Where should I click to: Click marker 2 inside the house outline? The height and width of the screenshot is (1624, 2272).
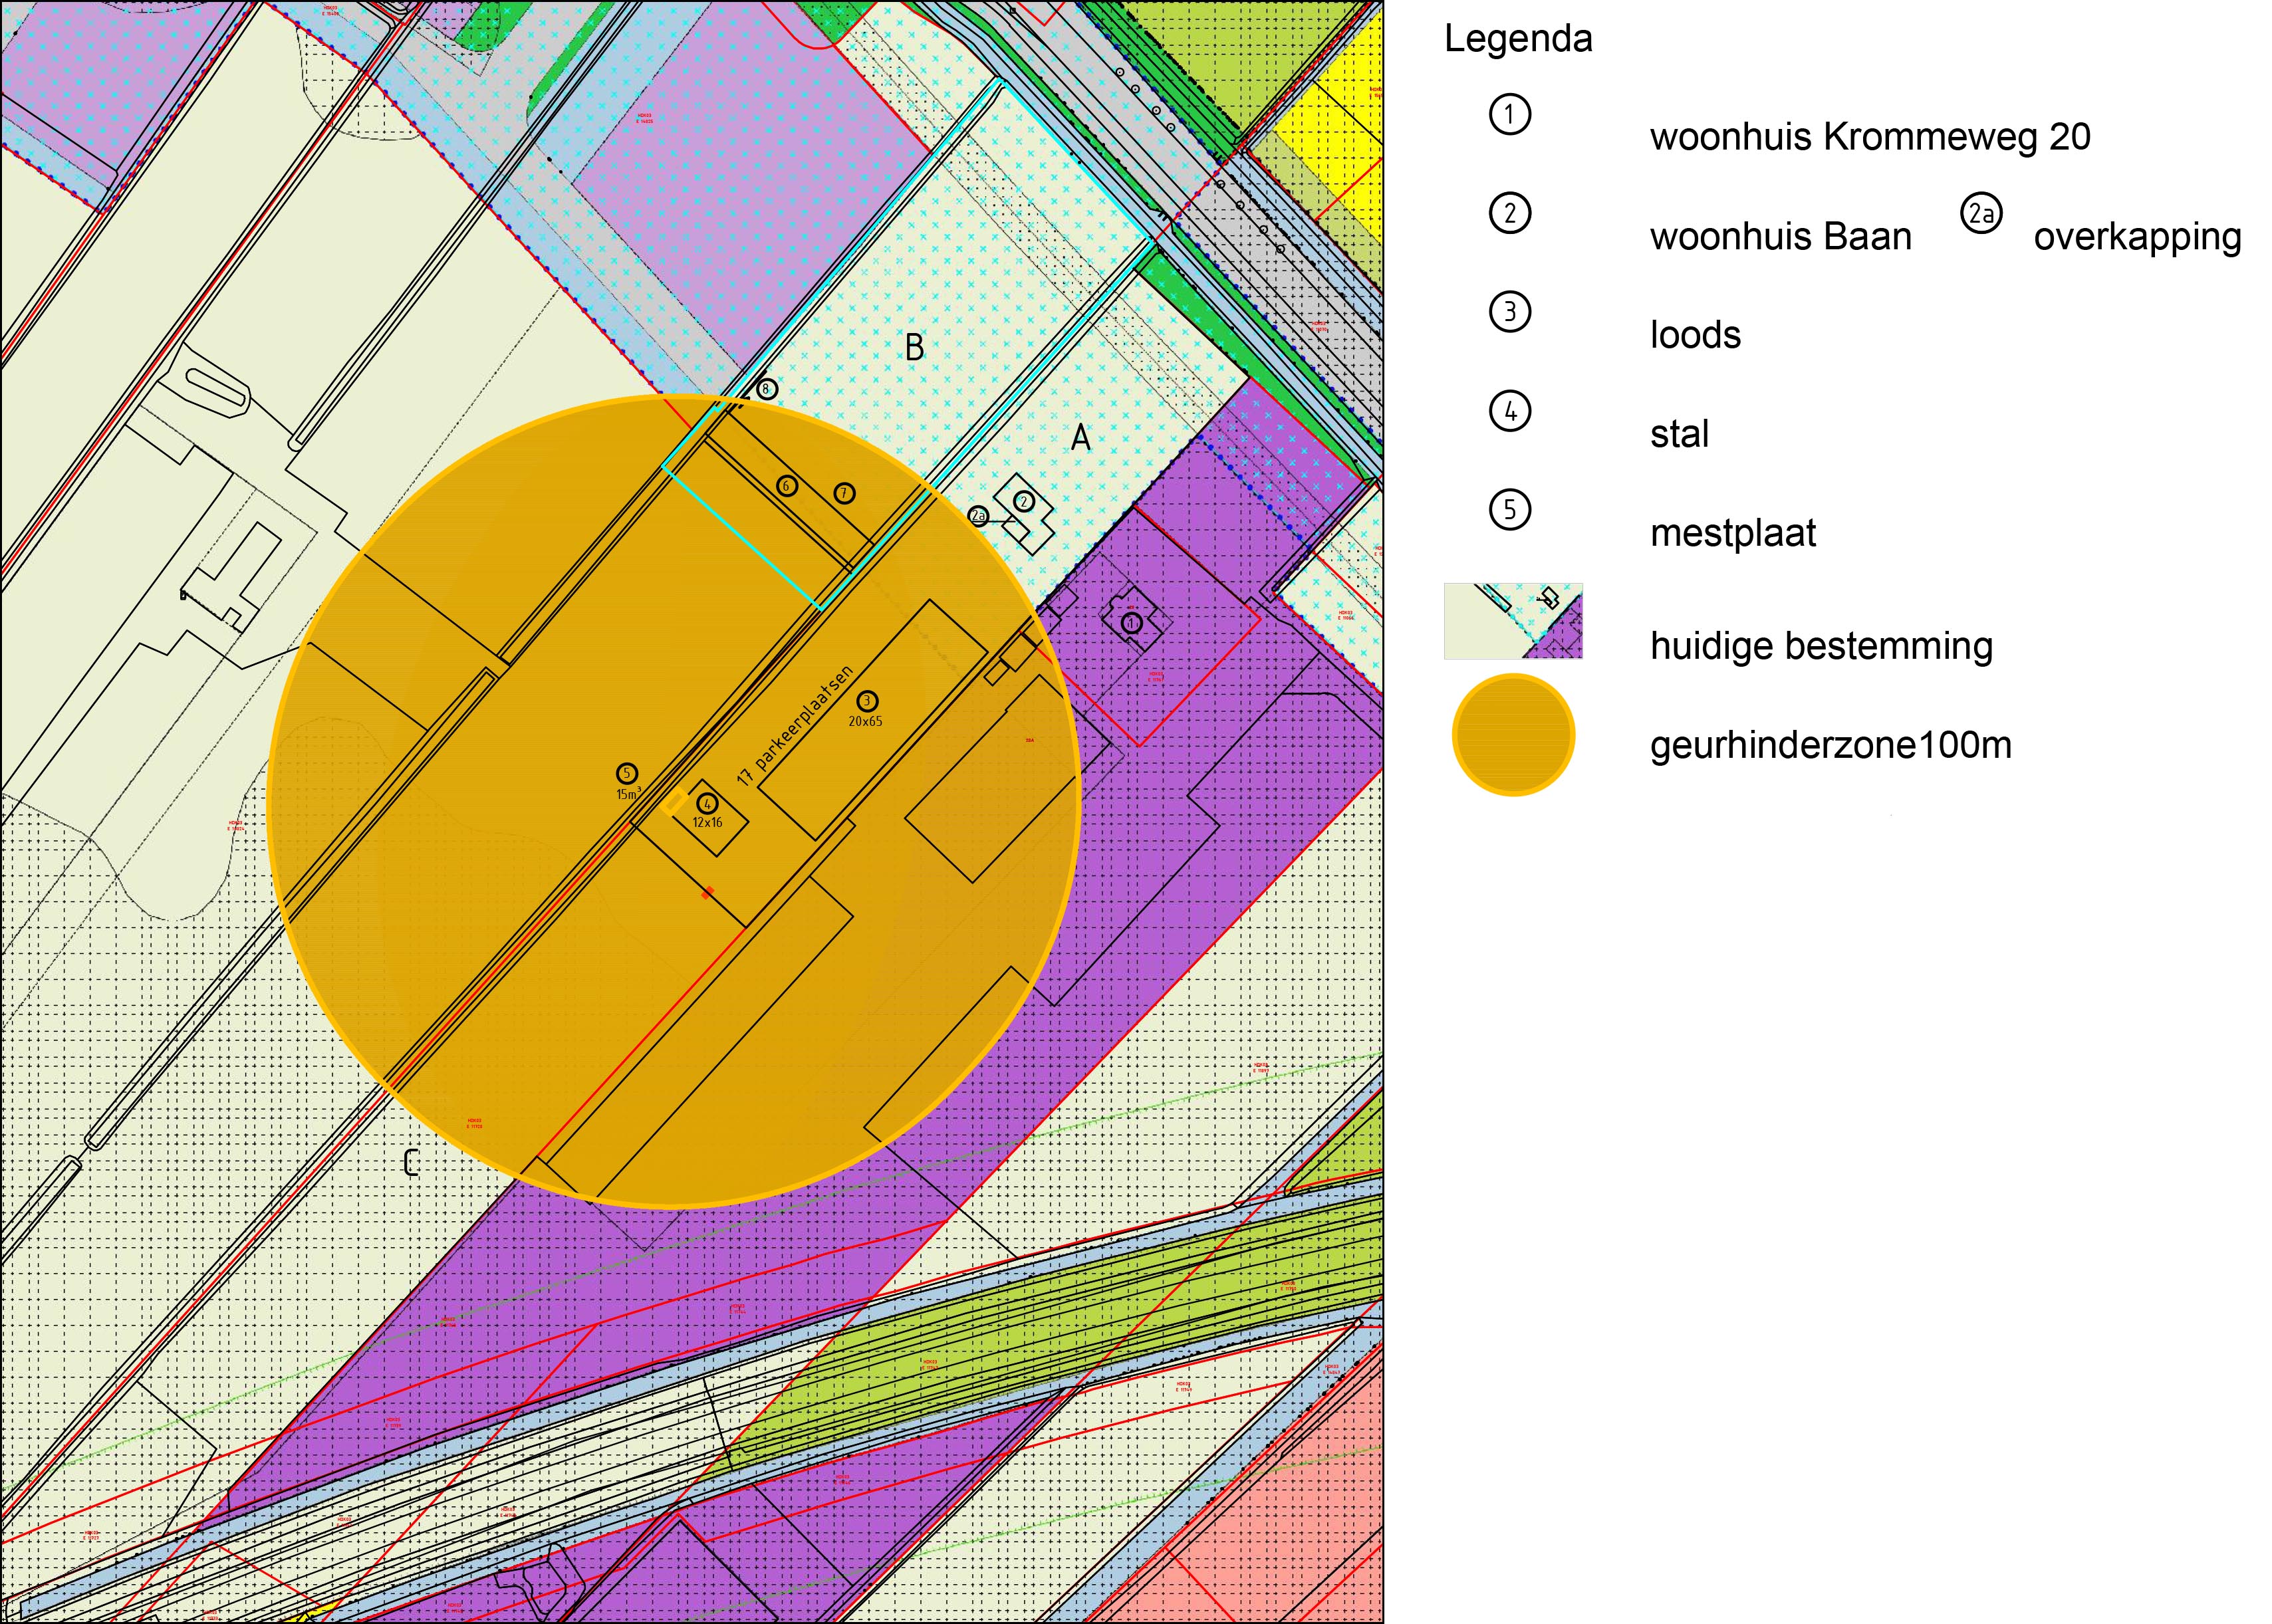coord(1023,500)
